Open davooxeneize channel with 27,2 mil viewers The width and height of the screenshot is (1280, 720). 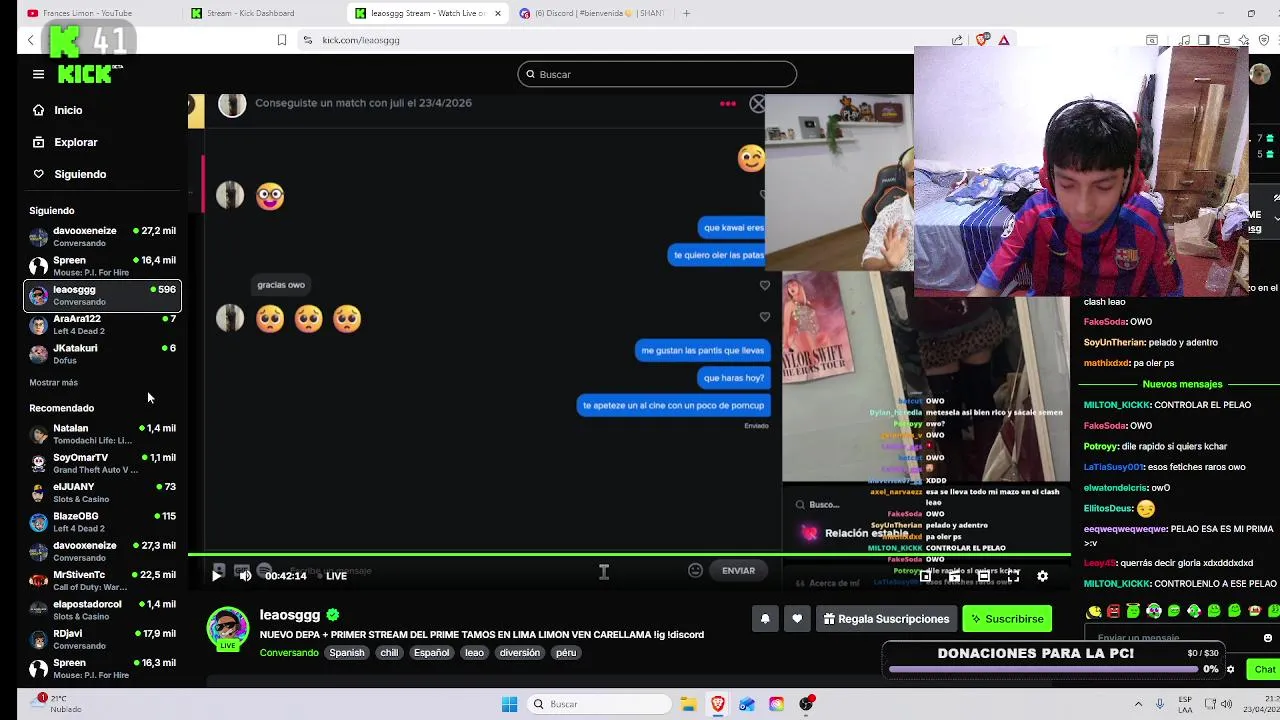coord(102,236)
